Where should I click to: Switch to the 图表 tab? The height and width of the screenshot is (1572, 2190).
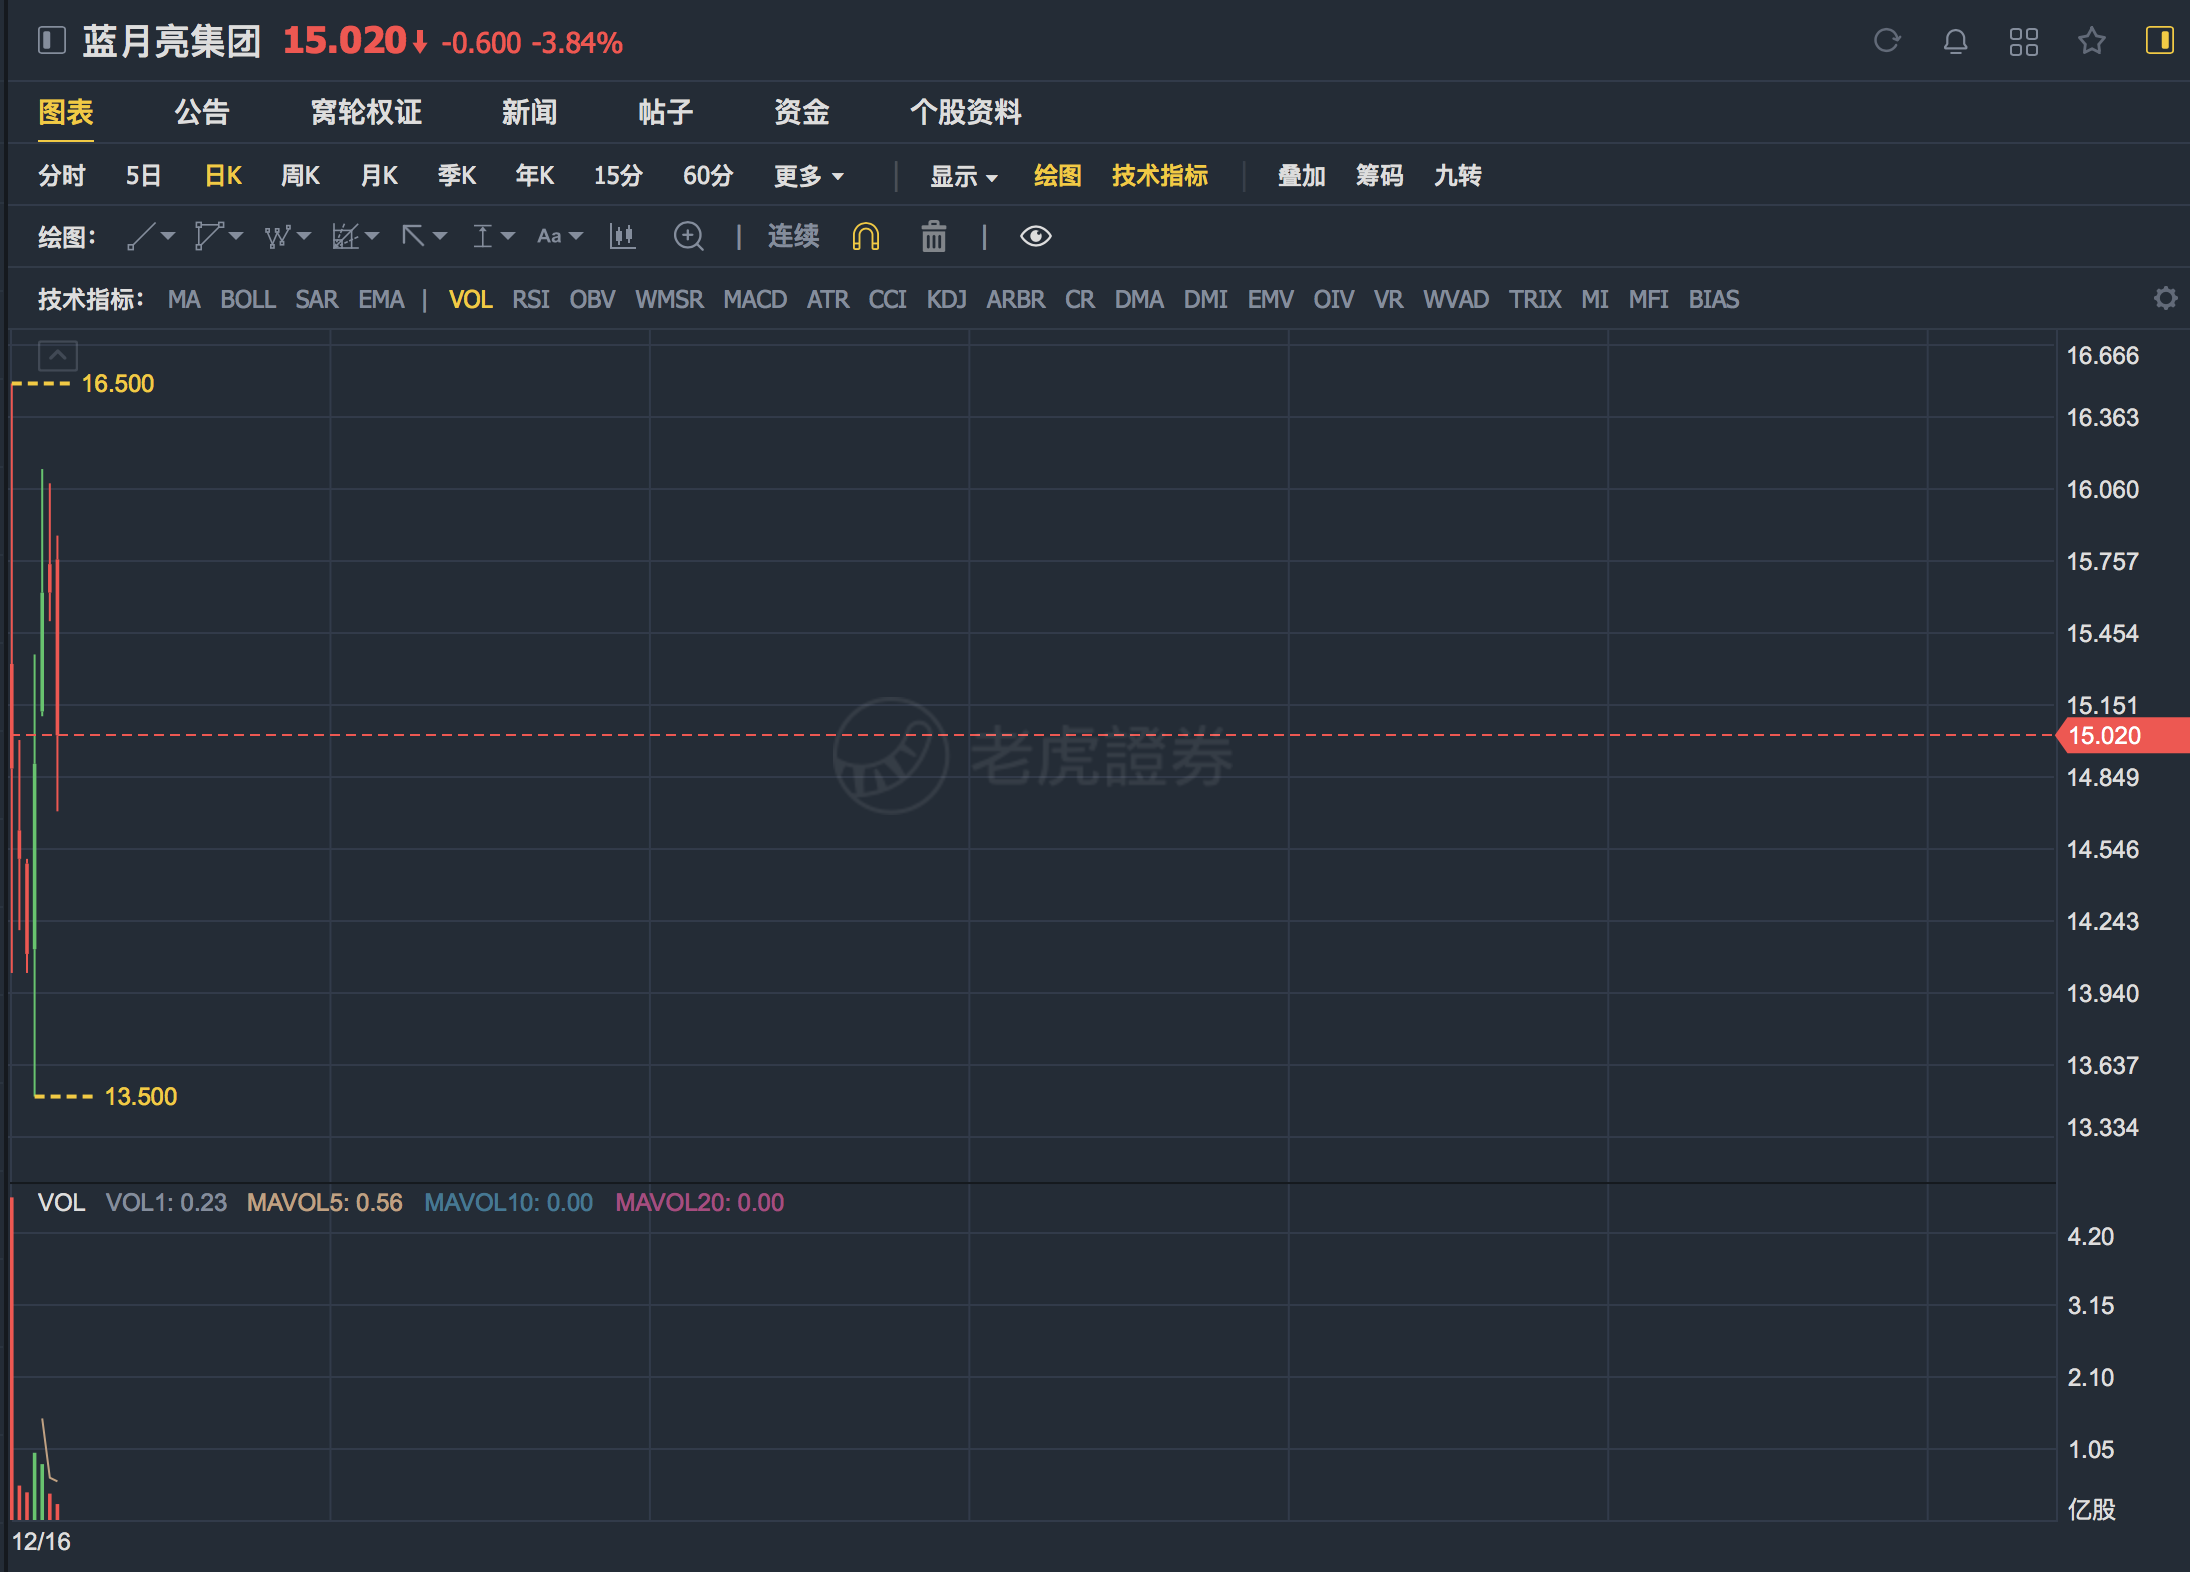tap(66, 112)
